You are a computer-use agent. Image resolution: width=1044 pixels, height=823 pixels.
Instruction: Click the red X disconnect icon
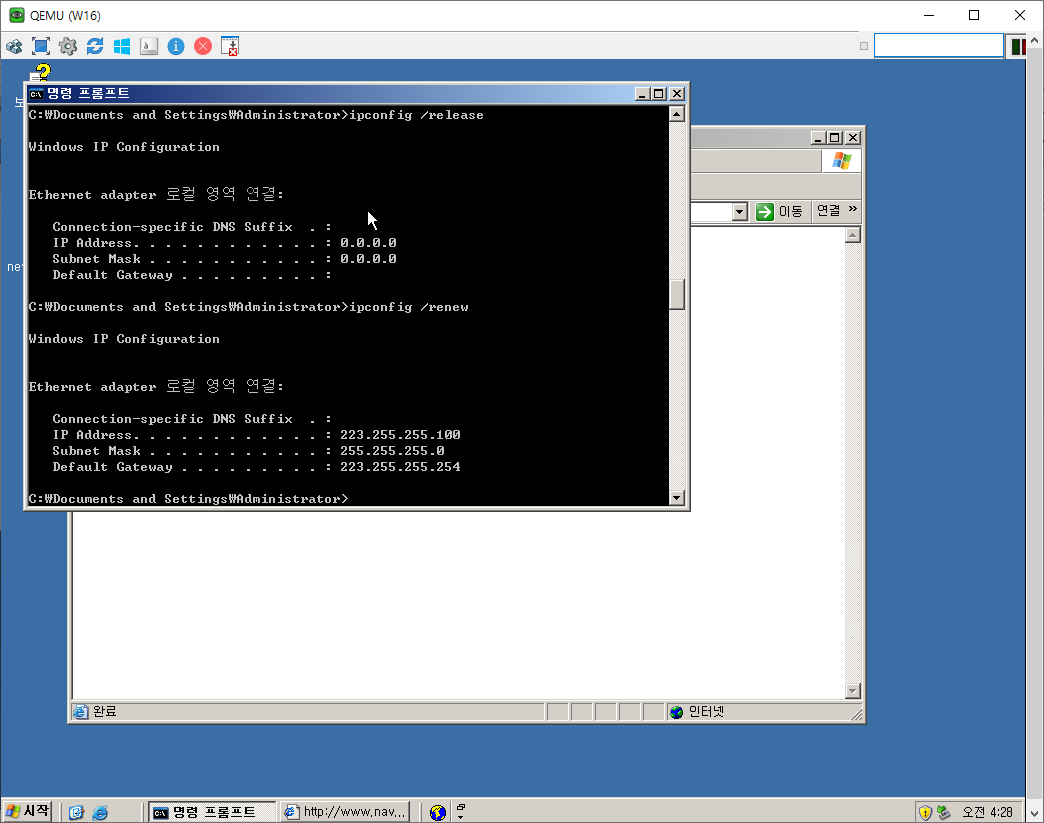pyautogui.click(x=203, y=47)
